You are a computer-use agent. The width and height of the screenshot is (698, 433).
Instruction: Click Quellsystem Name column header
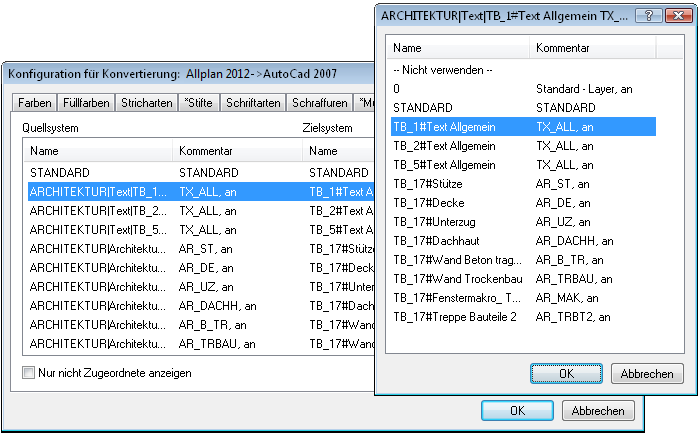point(97,151)
